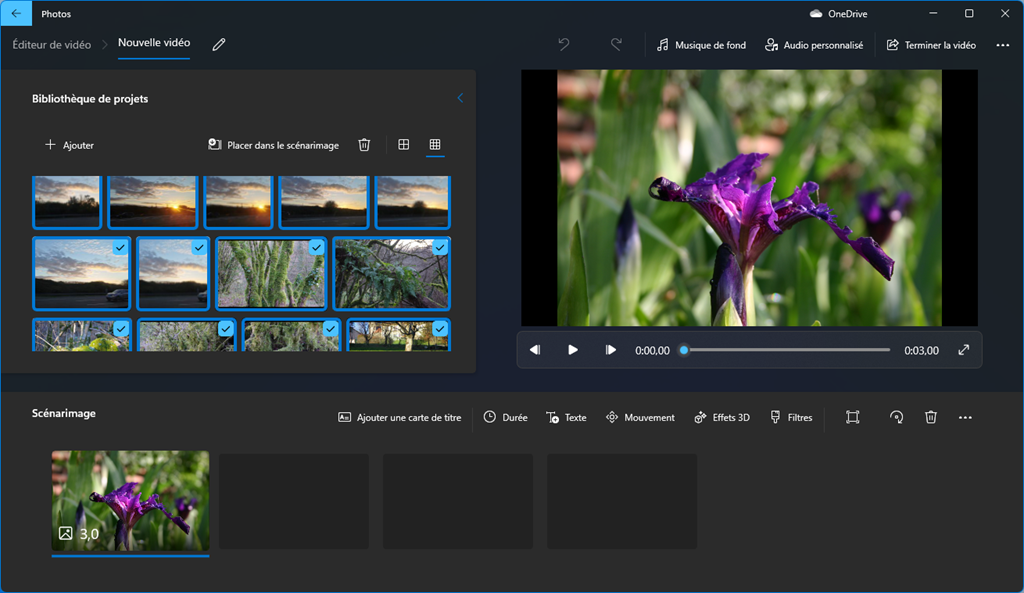Click the video playback seek slider
The height and width of the screenshot is (593, 1024).
tap(786, 350)
